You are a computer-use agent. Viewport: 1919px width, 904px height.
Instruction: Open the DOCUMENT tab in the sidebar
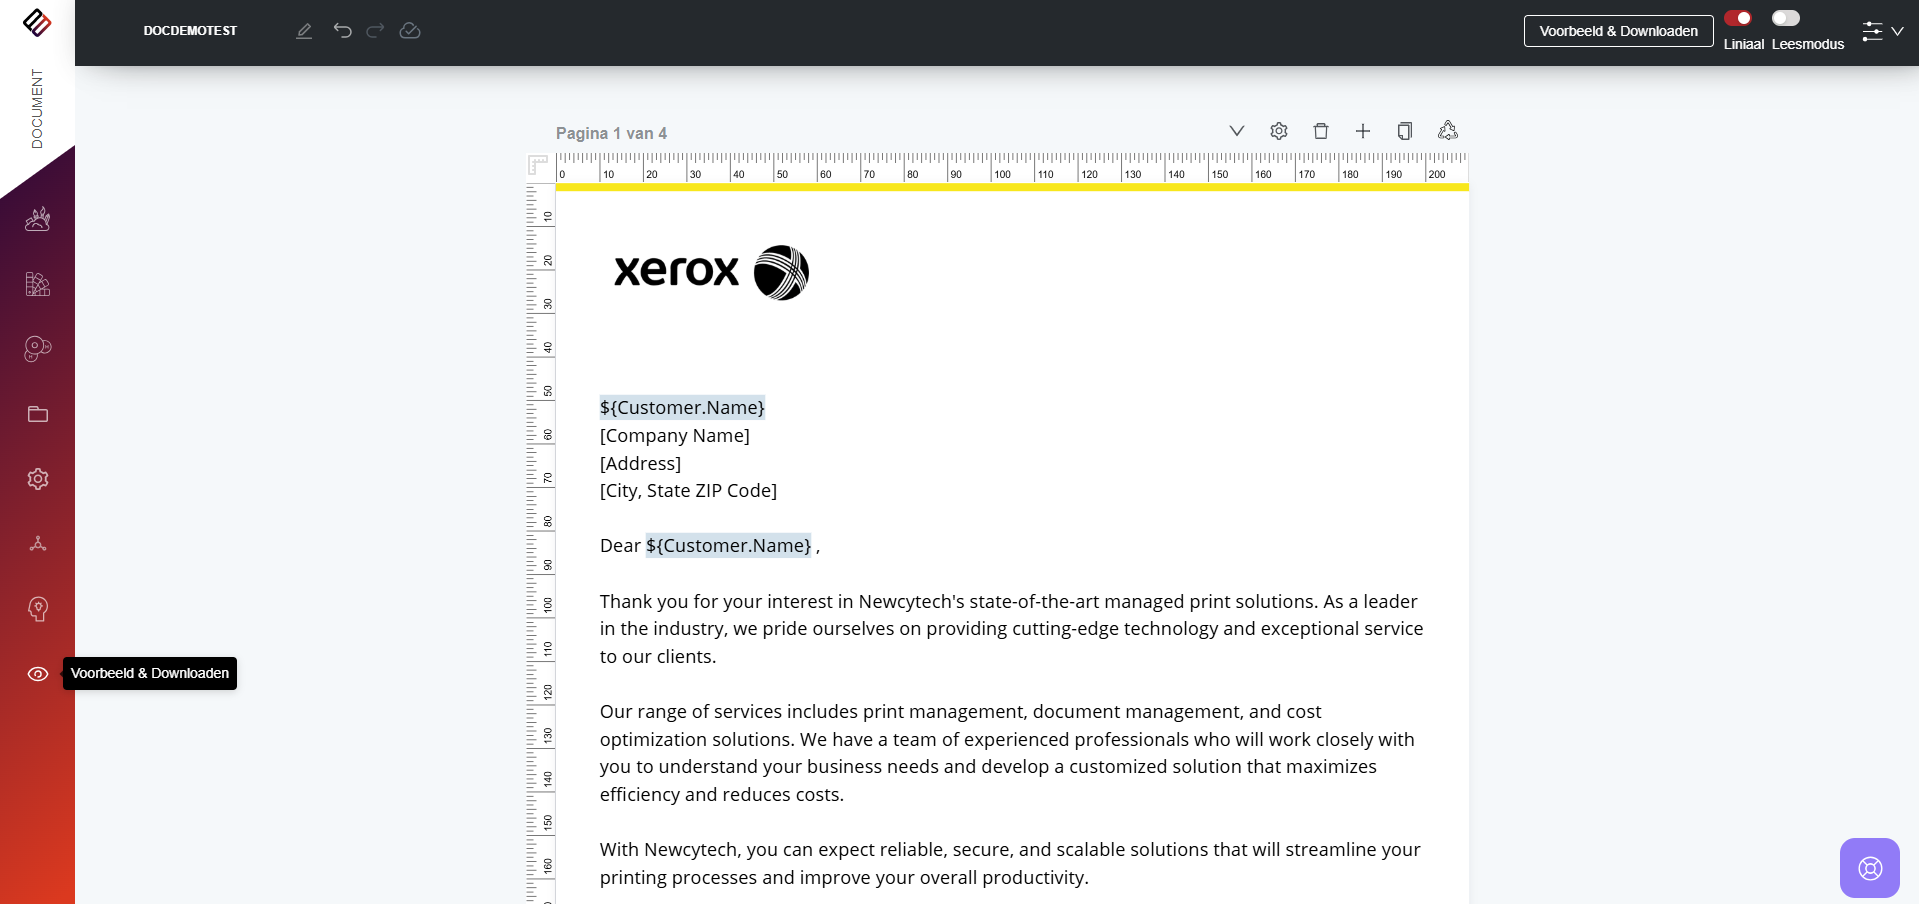click(37, 108)
